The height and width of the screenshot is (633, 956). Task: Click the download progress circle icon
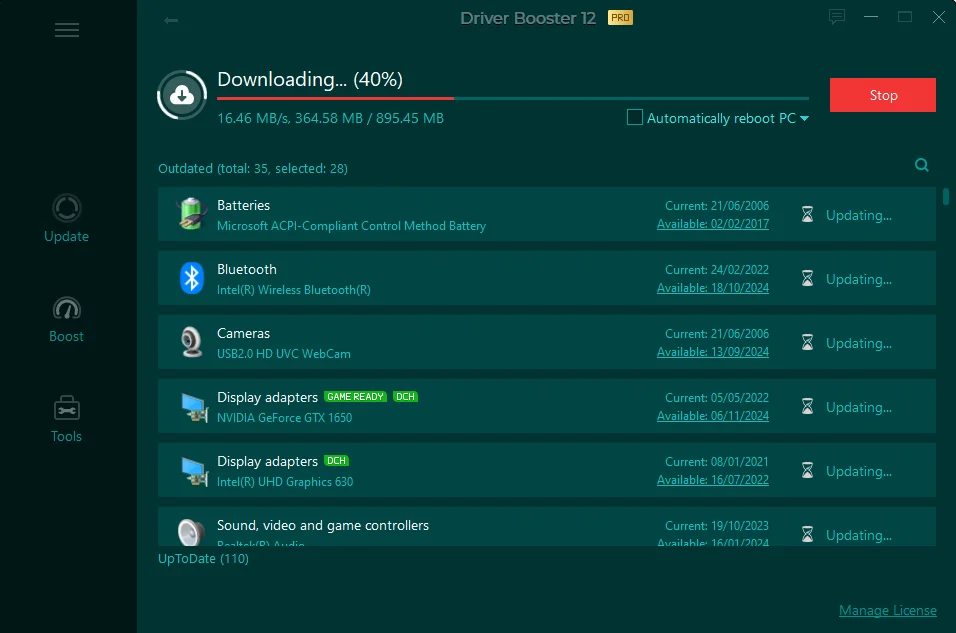tap(182, 95)
